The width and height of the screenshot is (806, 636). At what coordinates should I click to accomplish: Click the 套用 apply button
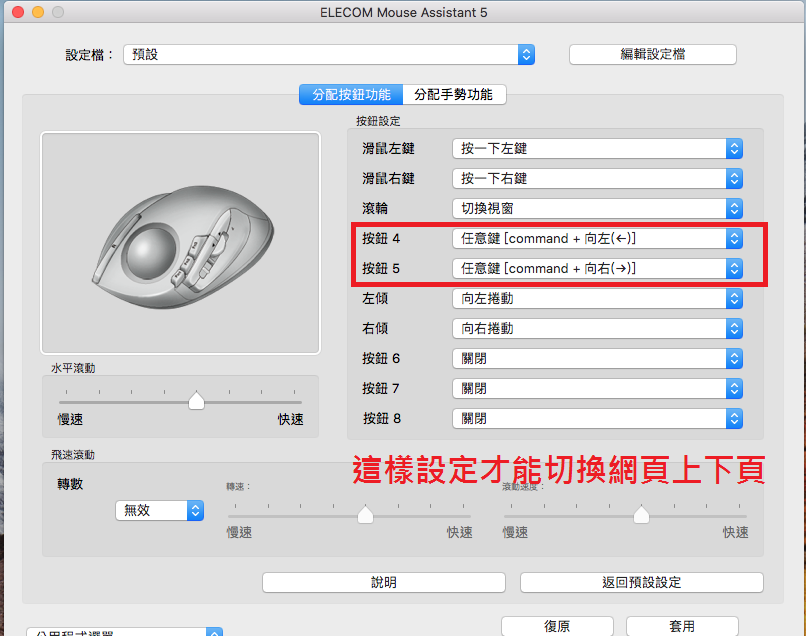[x=682, y=626]
